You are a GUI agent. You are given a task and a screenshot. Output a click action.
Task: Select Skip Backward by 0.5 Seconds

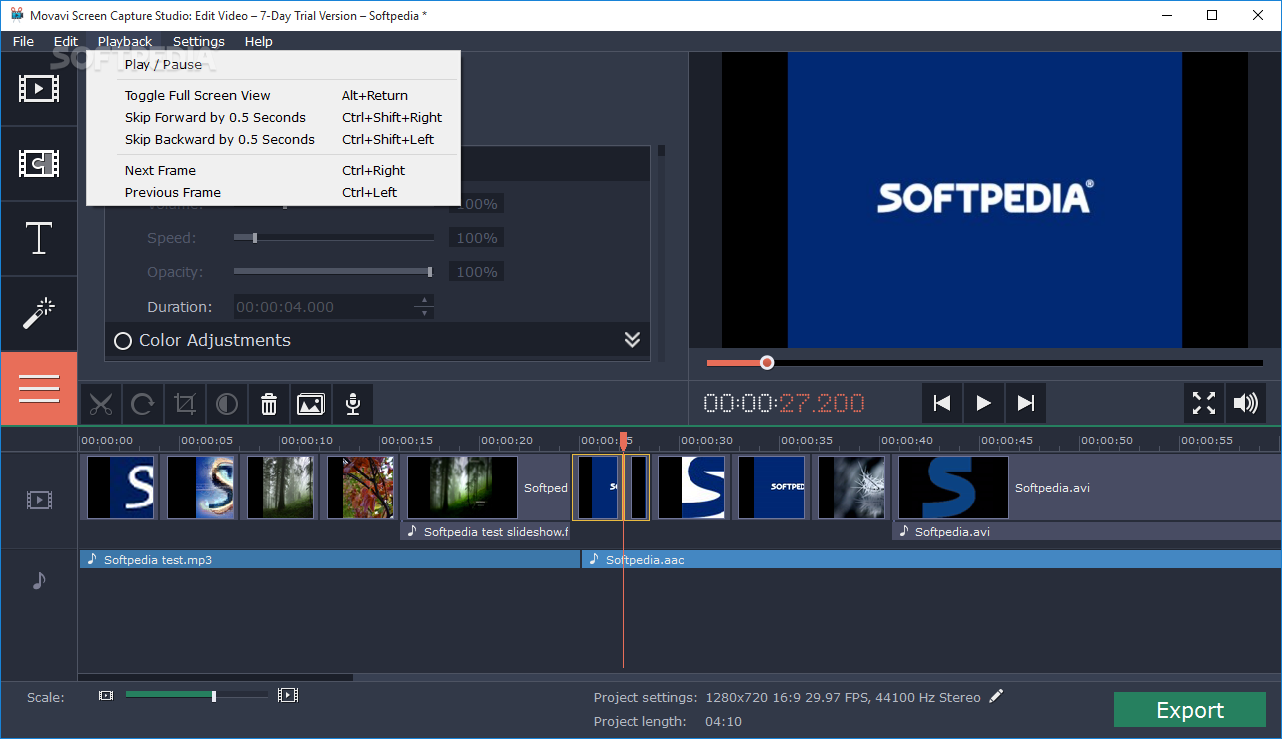coord(273,139)
